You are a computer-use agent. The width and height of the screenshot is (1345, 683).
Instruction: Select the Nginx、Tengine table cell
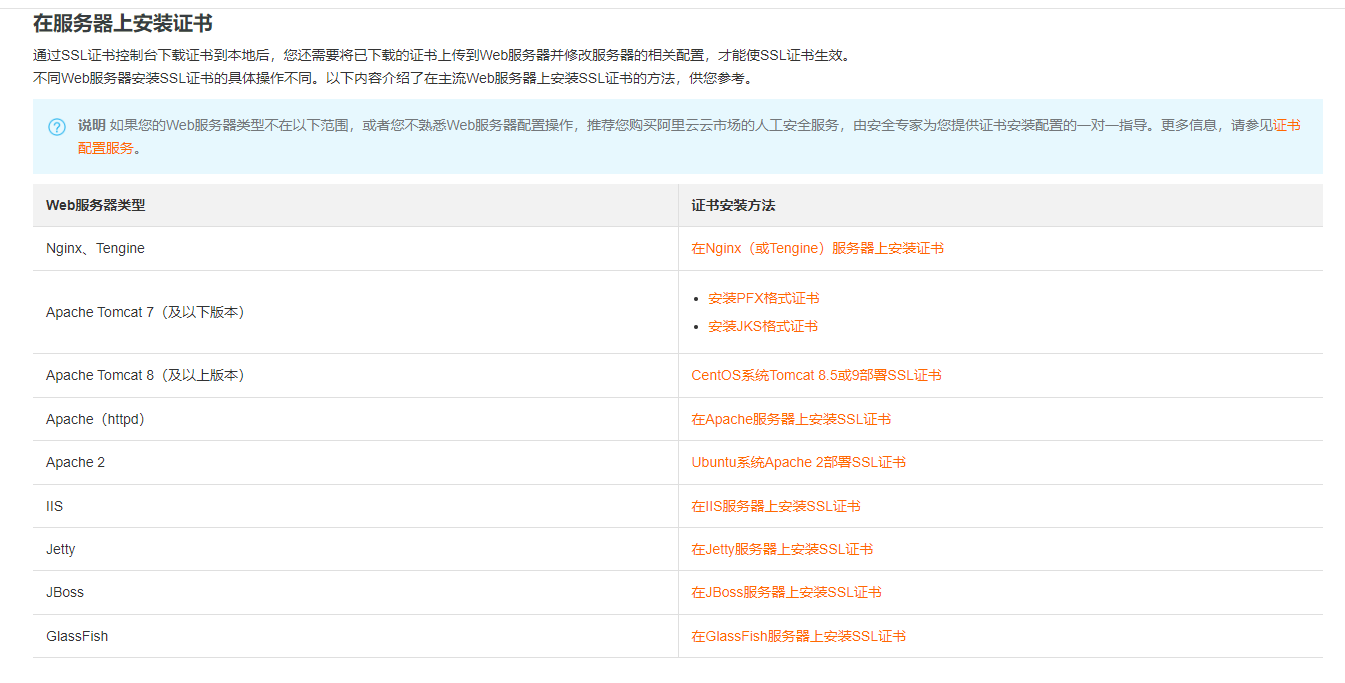pos(95,248)
